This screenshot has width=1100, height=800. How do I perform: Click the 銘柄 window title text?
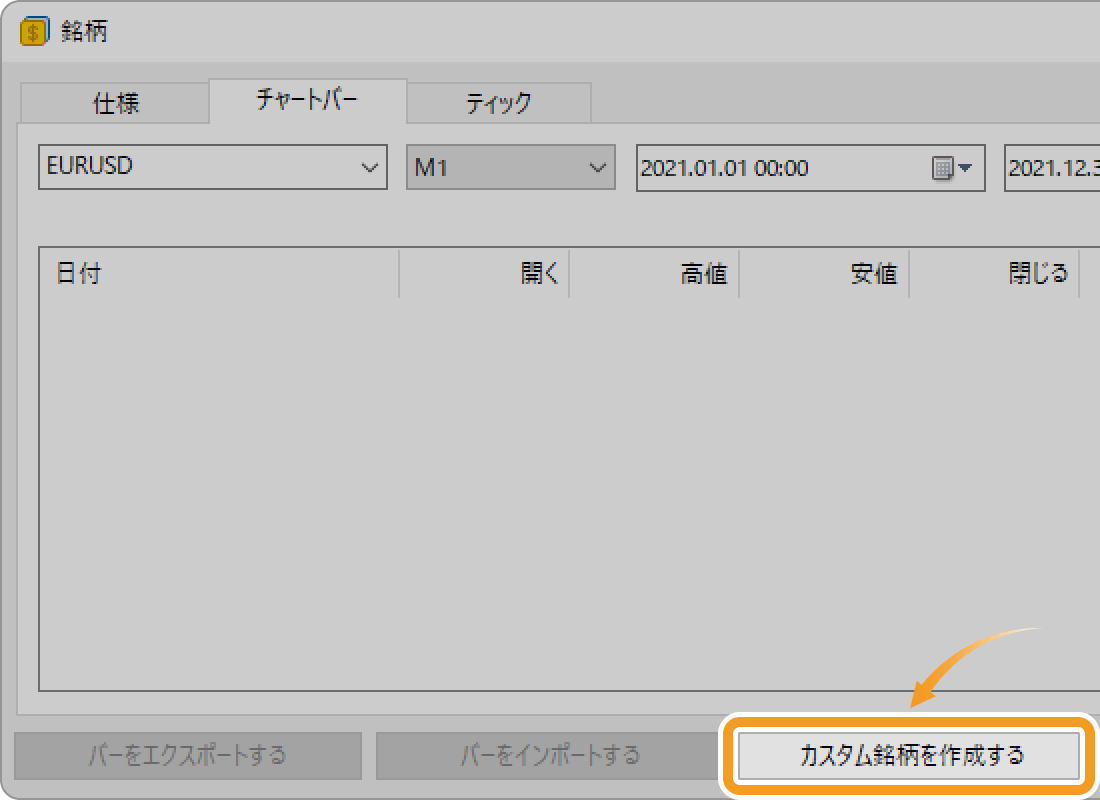pos(84,31)
